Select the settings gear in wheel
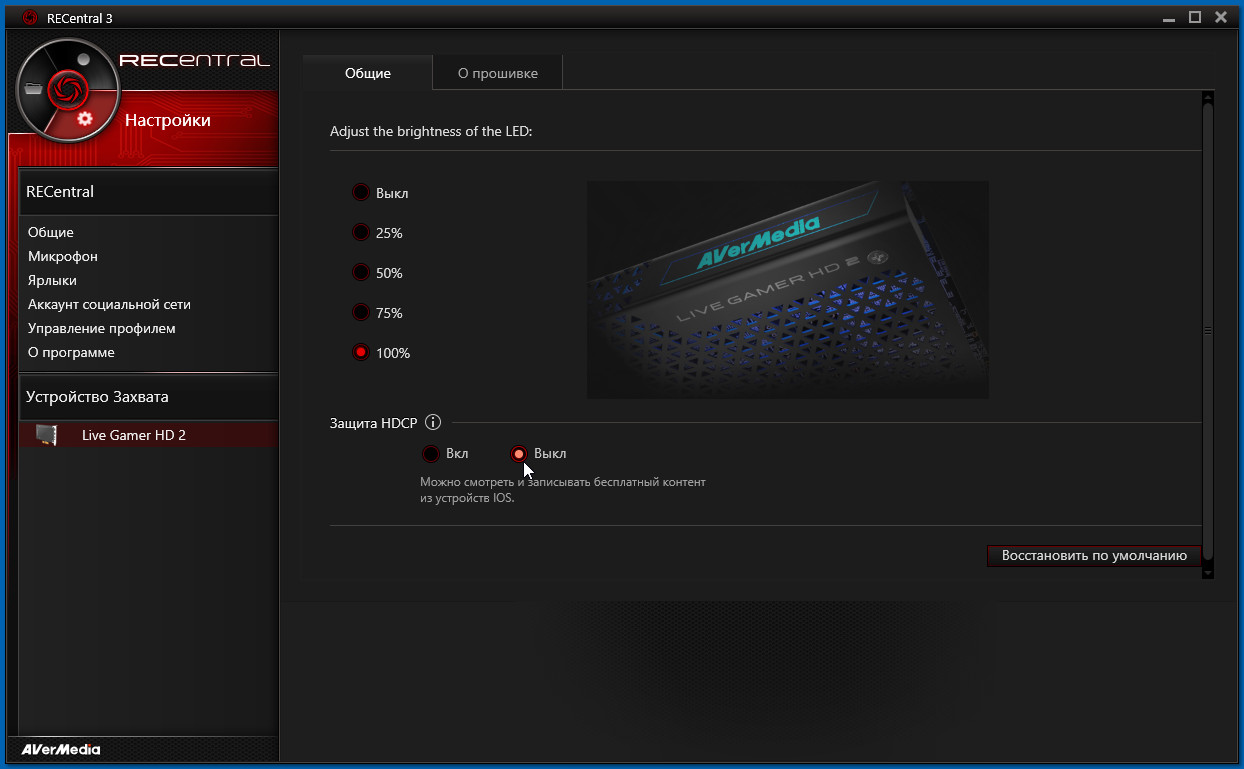 (x=84, y=119)
